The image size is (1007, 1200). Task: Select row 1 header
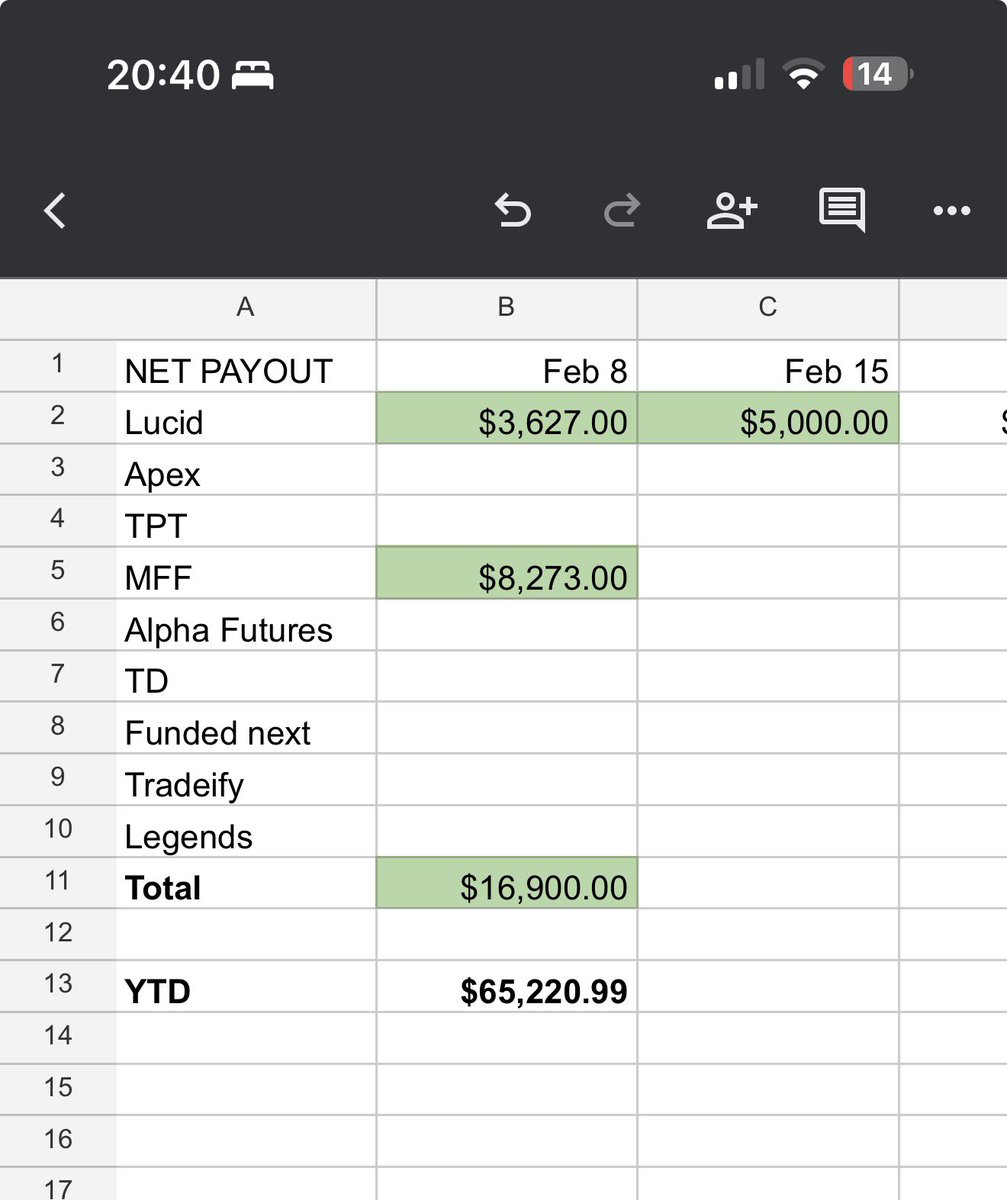(58, 365)
